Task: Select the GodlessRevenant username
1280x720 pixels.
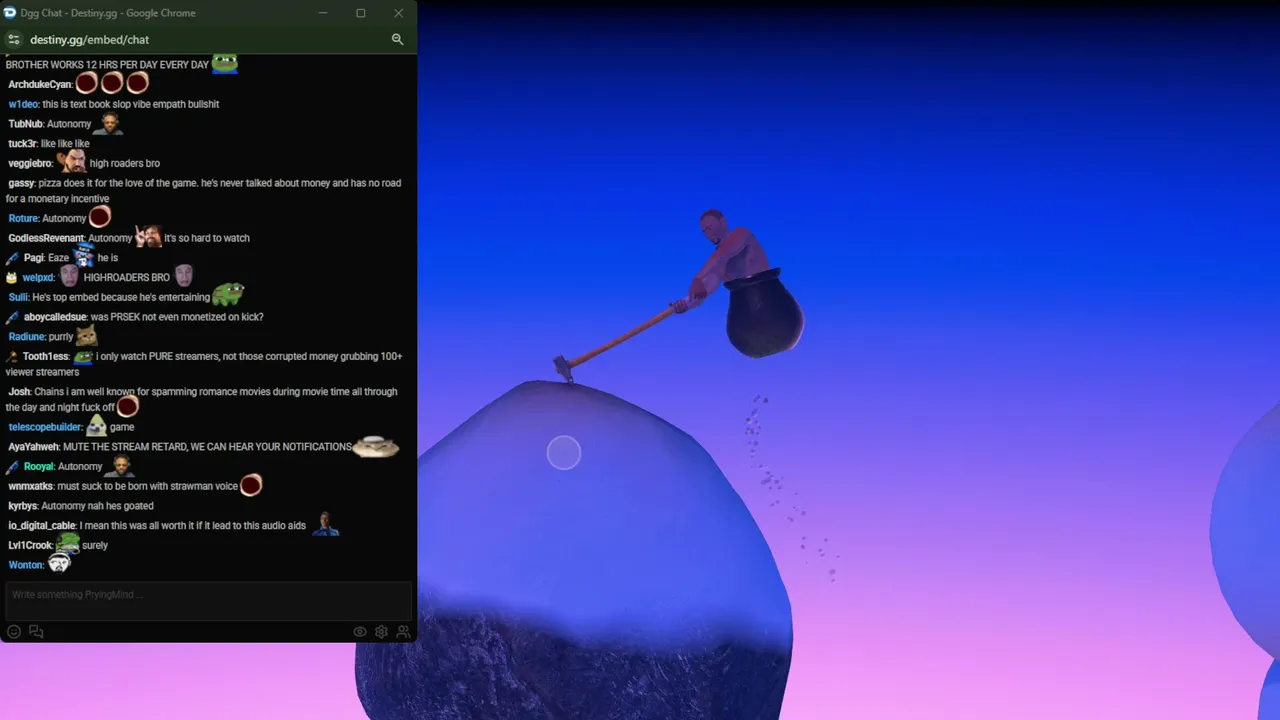Action: pyautogui.click(x=46, y=238)
